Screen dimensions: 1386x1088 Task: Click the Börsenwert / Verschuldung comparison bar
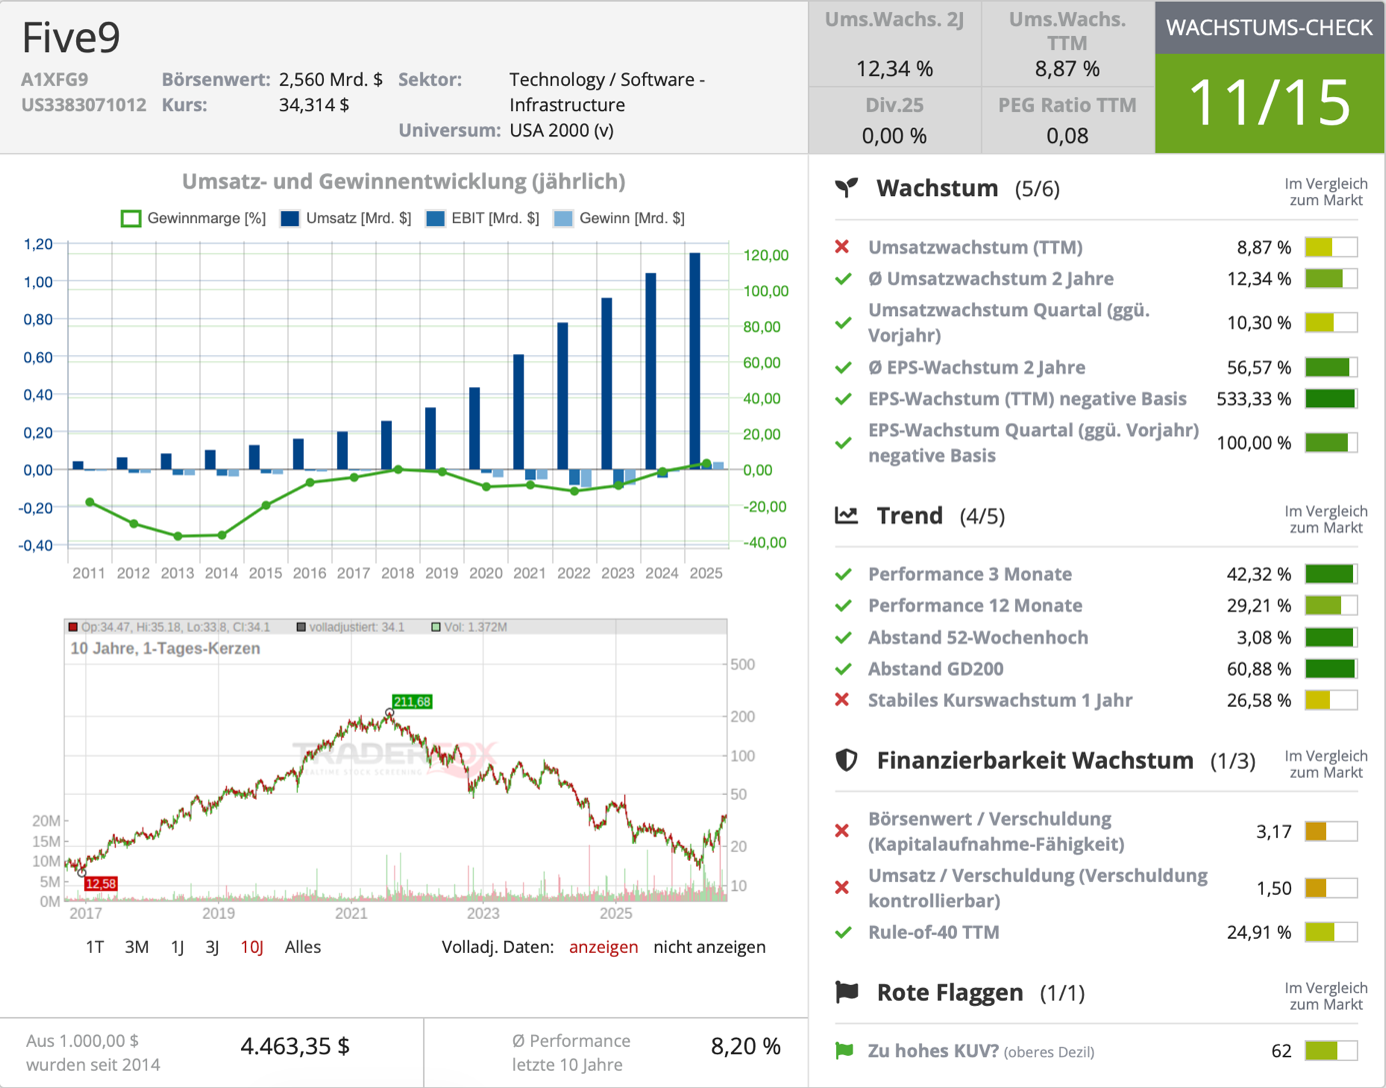(x=1331, y=831)
